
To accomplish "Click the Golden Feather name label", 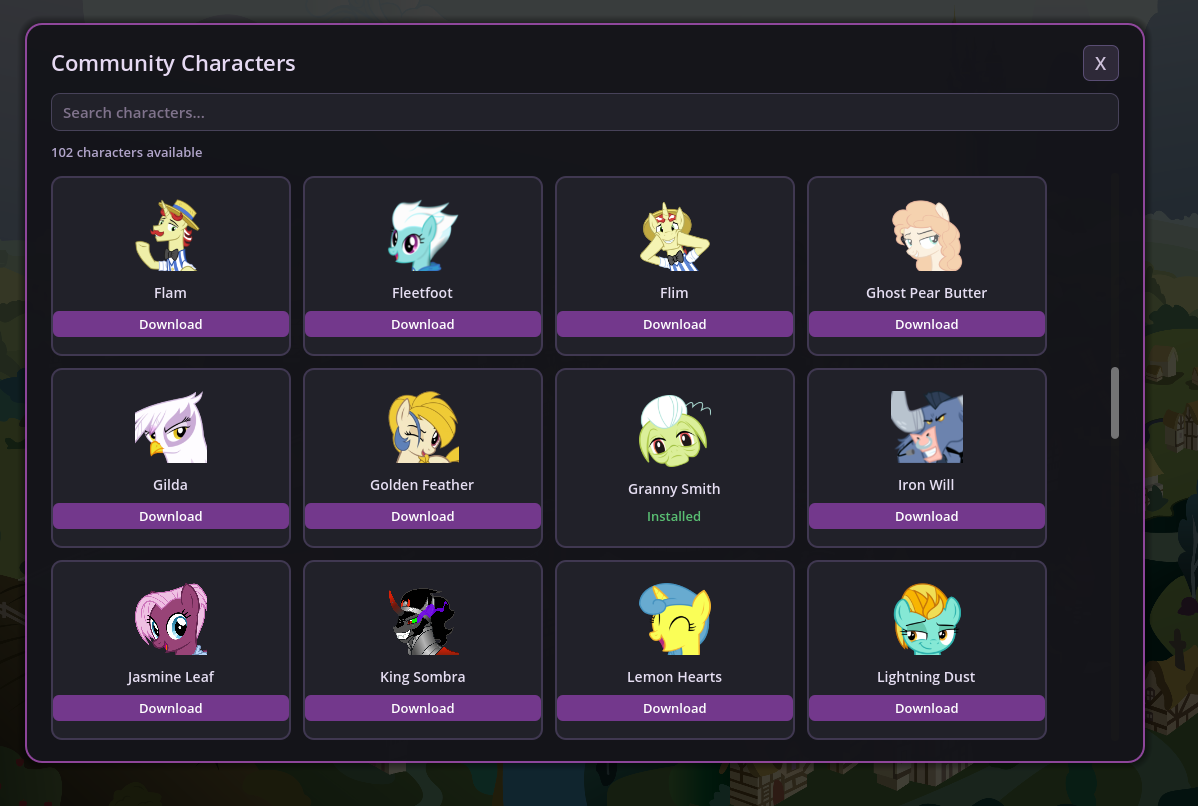I will (x=422, y=484).
